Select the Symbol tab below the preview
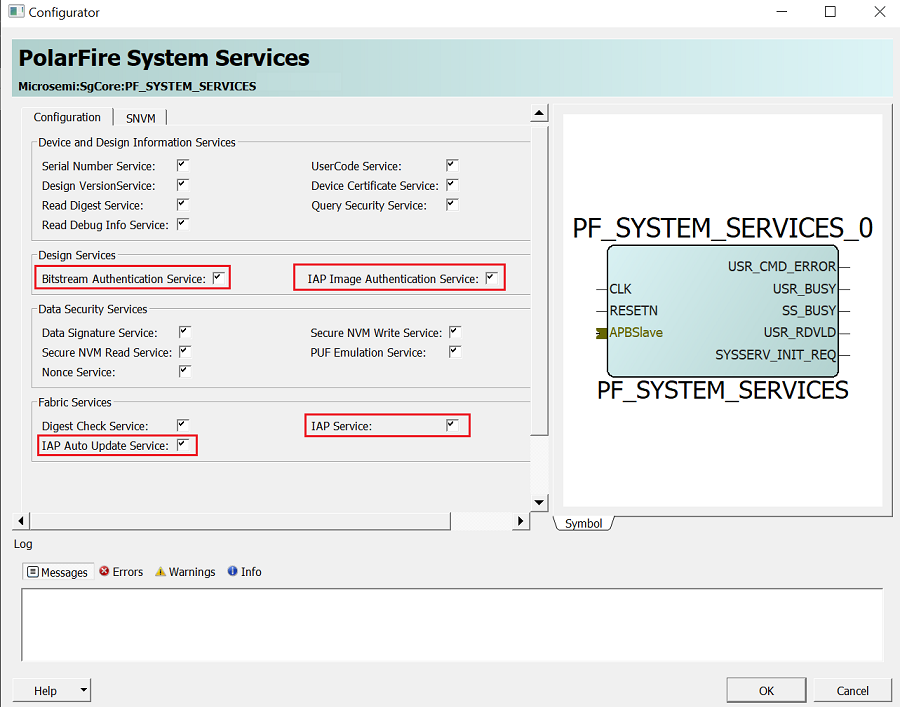Viewport: 900px width, 707px height. pos(583,523)
